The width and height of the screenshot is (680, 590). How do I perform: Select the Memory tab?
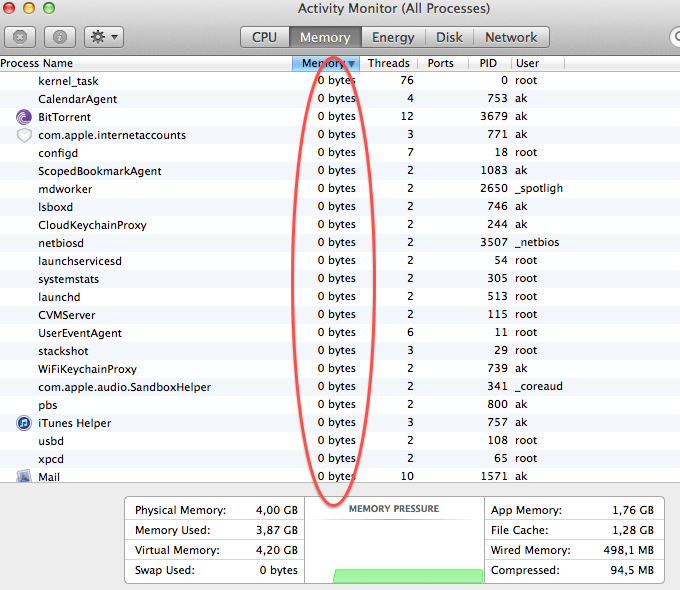click(x=325, y=37)
